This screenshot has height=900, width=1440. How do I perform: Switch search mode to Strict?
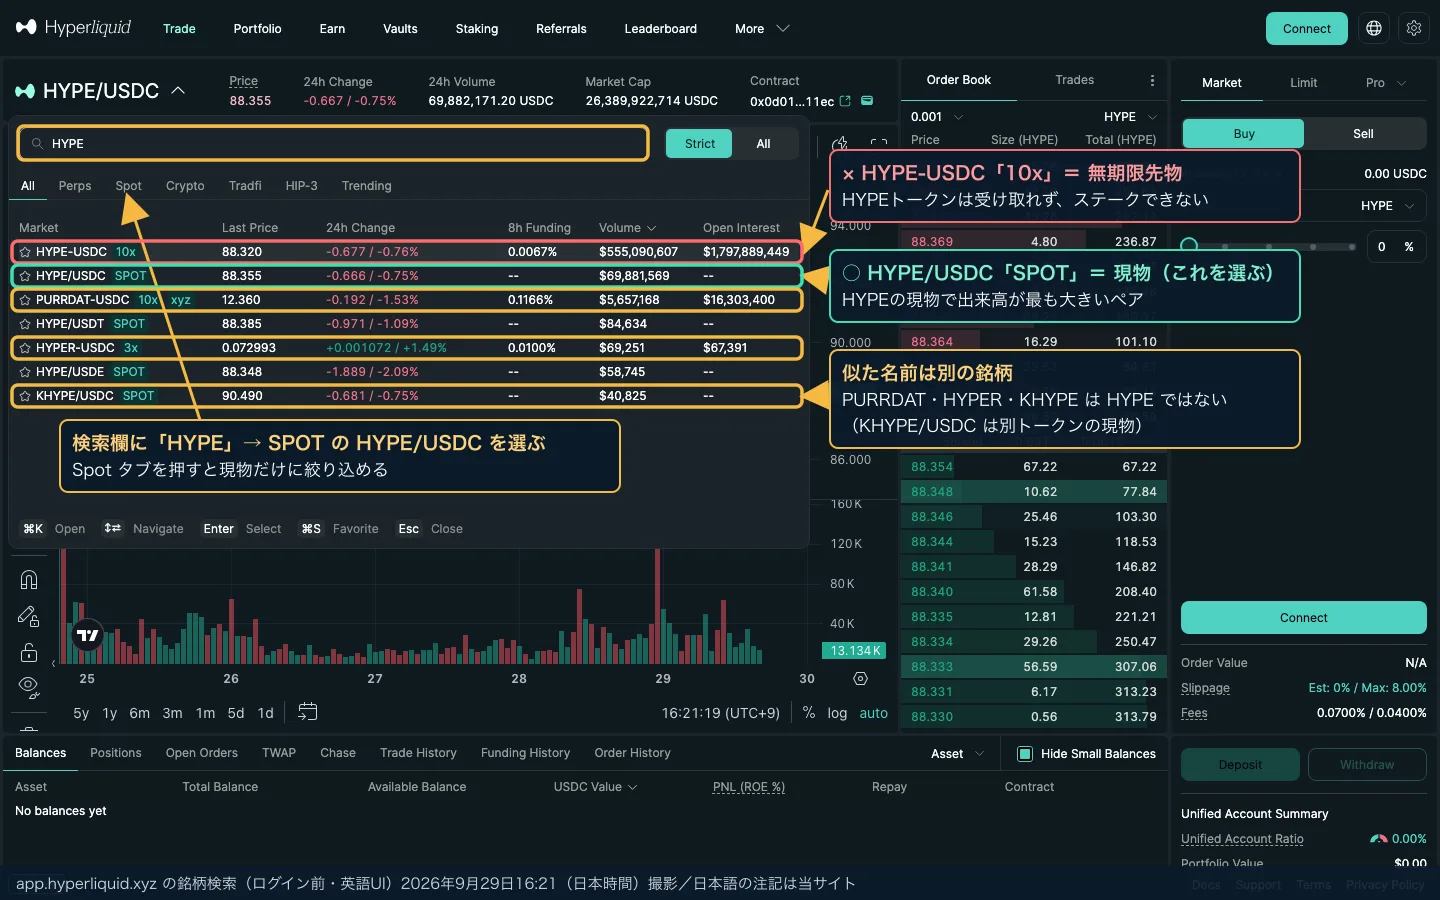700,144
